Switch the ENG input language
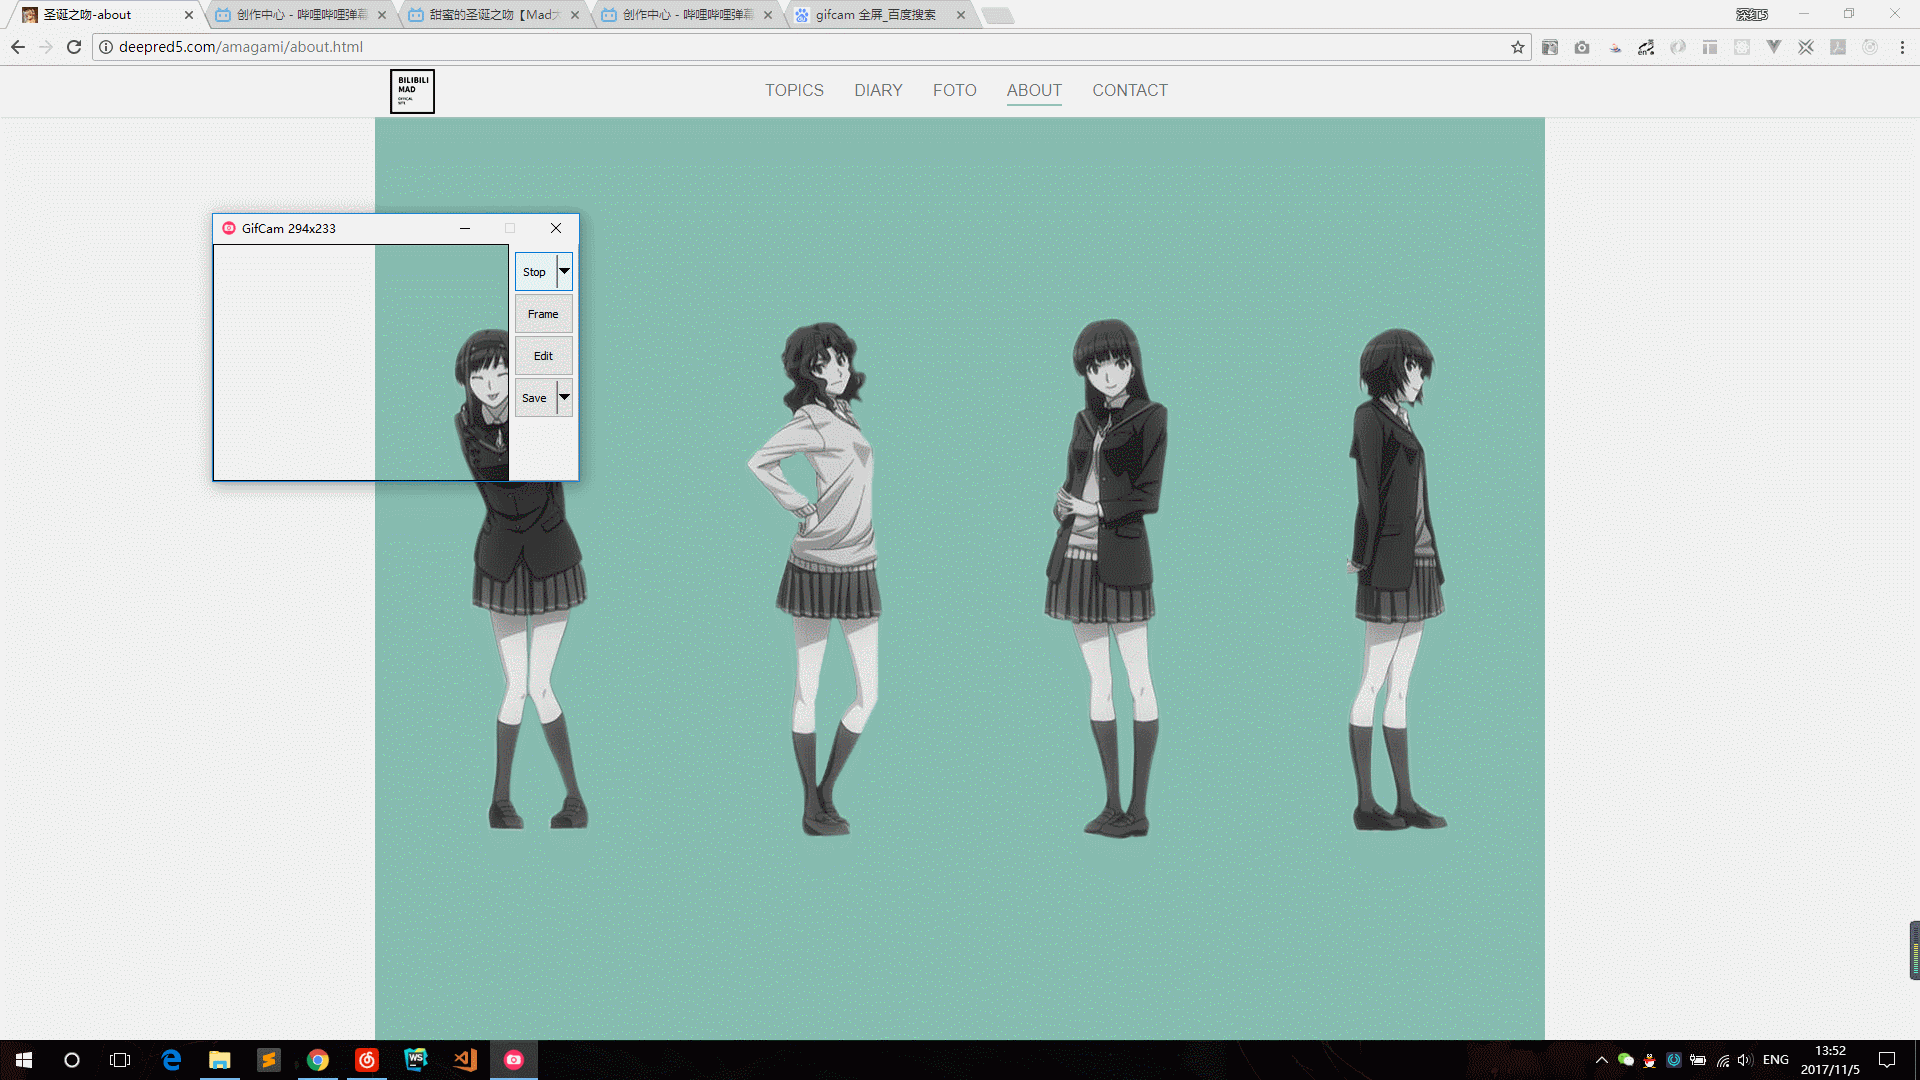The width and height of the screenshot is (1920, 1080). coord(1776,1060)
